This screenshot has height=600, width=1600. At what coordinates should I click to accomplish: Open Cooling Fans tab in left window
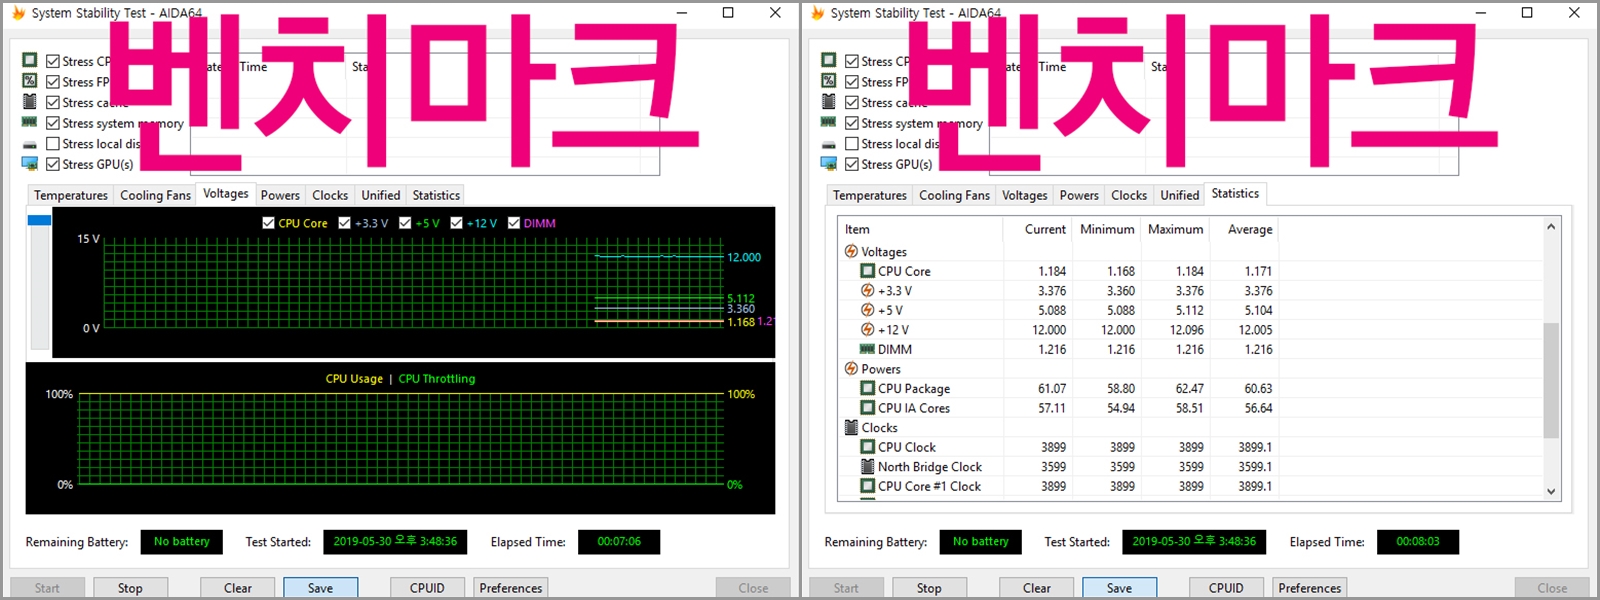(155, 195)
